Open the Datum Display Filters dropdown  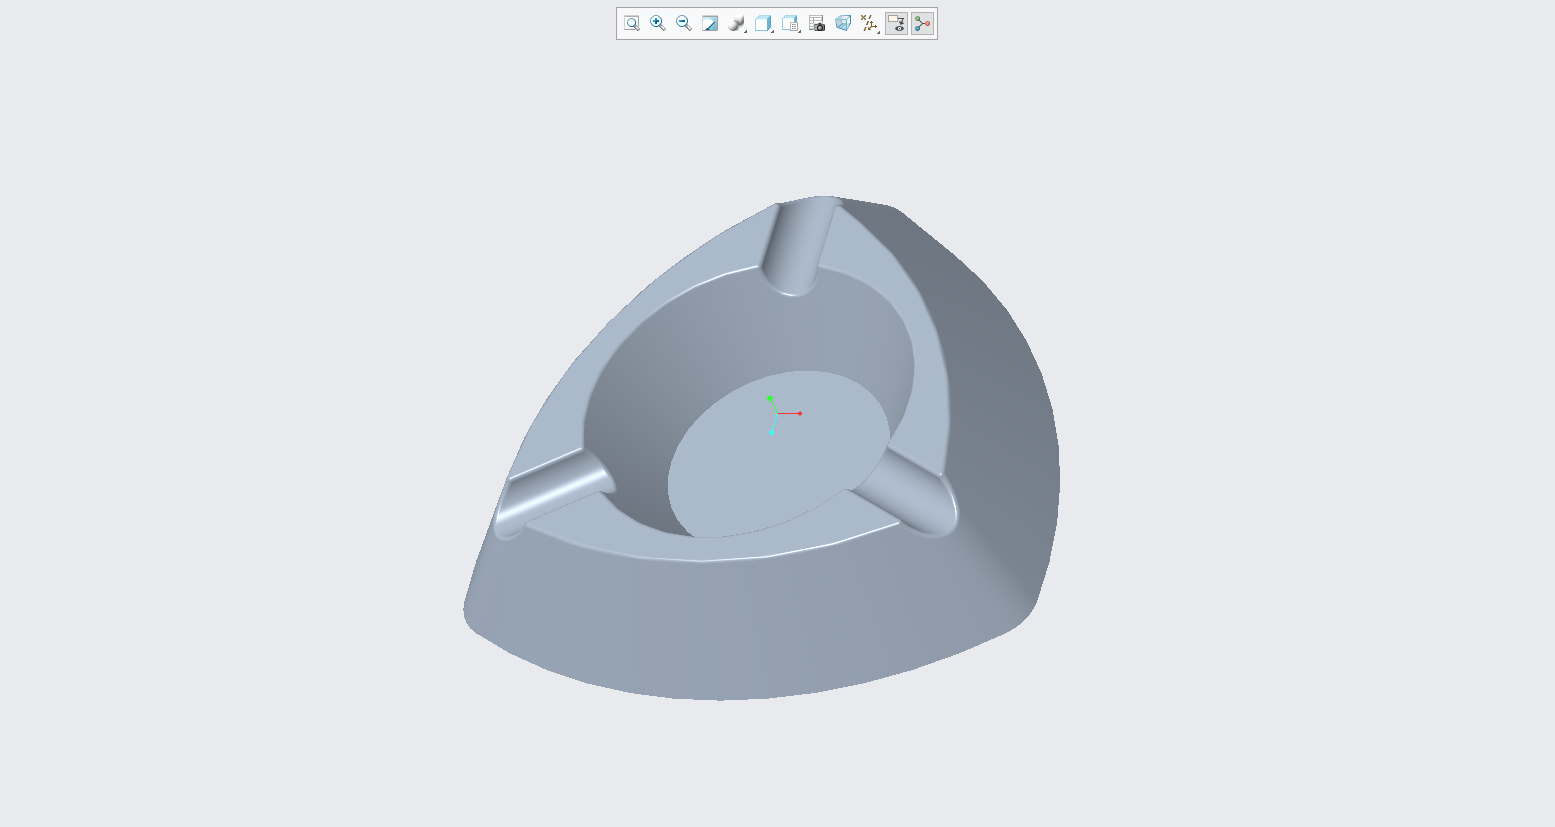870,23
